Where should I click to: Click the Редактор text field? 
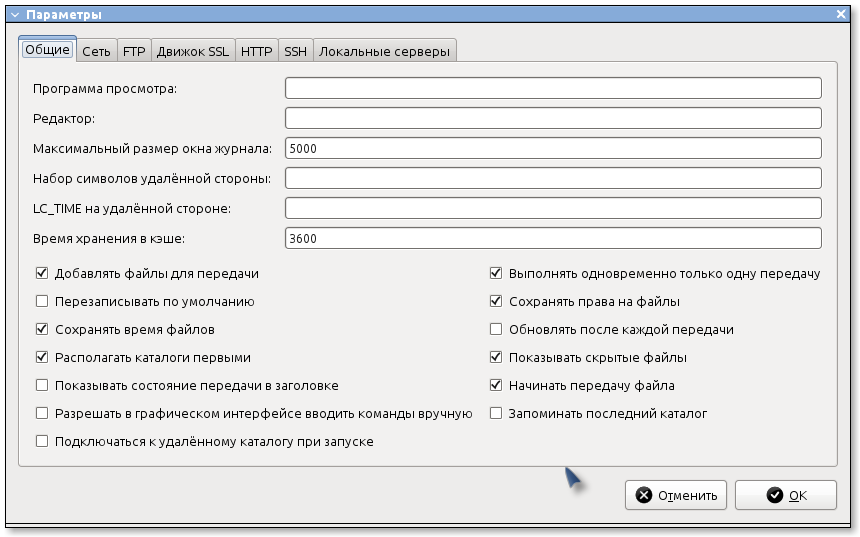click(x=553, y=118)
